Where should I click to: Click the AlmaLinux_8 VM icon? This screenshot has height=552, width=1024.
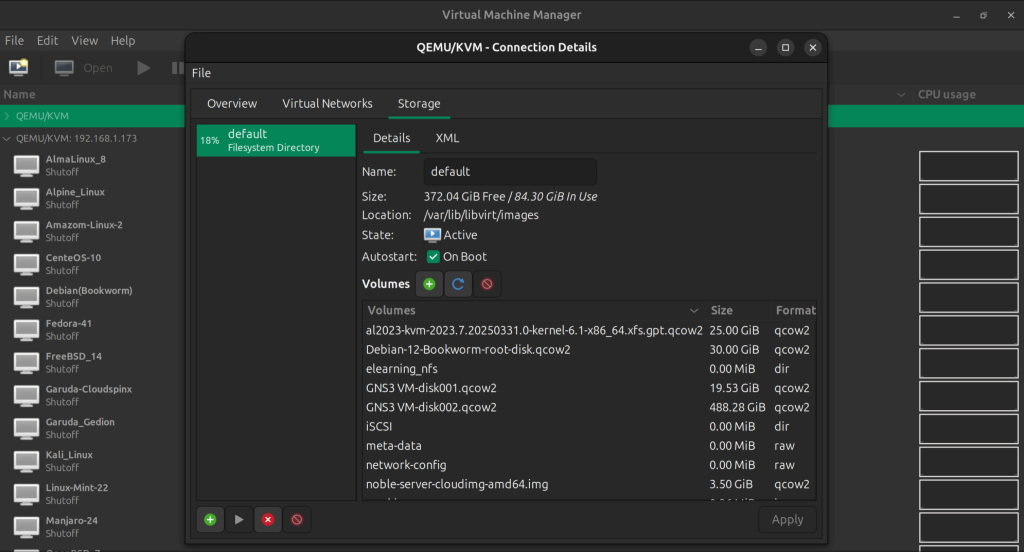pos(27,166)
